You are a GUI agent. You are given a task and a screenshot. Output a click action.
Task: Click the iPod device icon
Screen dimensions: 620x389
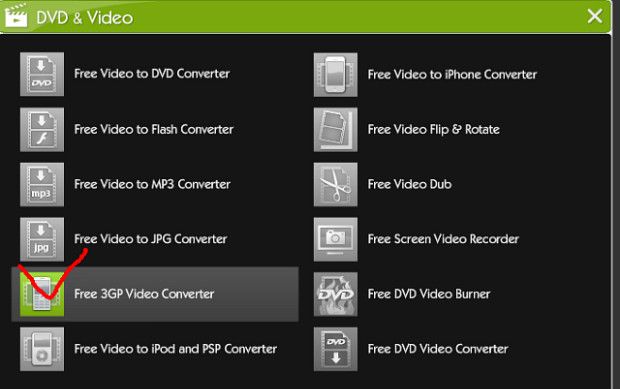click(42, 349)
